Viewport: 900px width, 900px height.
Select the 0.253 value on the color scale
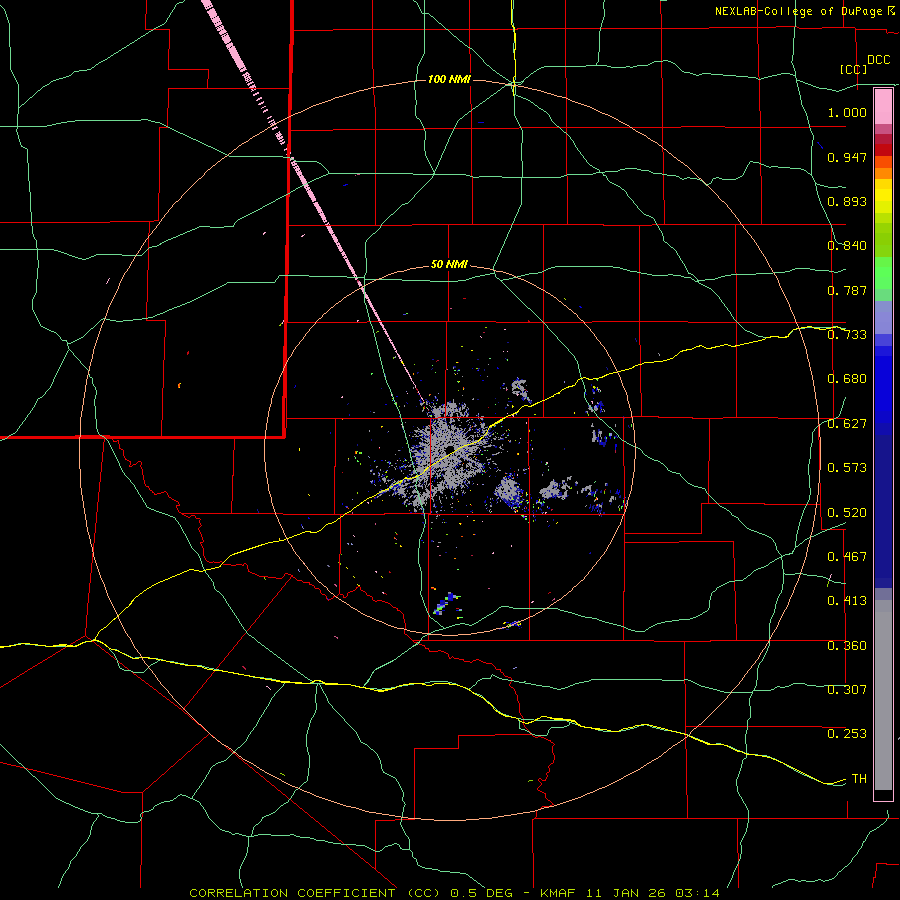pos(847,734)
